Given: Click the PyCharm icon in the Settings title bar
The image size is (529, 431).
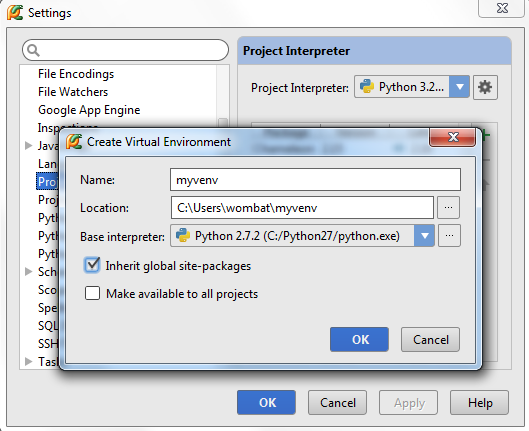Looking at the screenshot, I should click(x=15, y=12).
